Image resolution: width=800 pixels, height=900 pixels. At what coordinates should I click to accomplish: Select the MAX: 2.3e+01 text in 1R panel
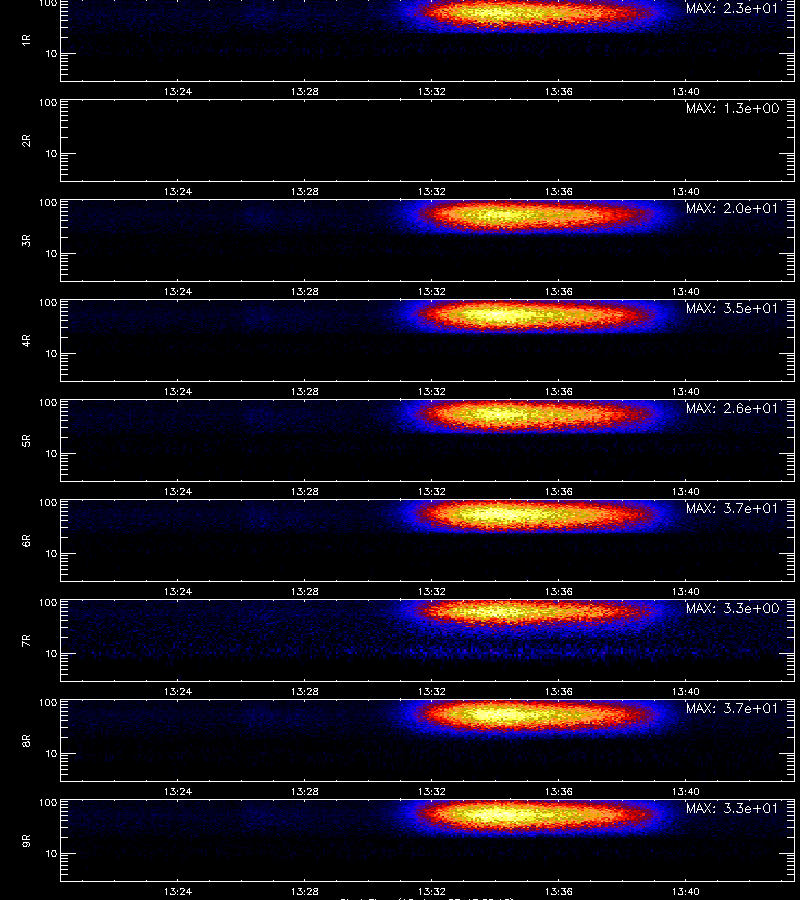(x=732, y=9)
